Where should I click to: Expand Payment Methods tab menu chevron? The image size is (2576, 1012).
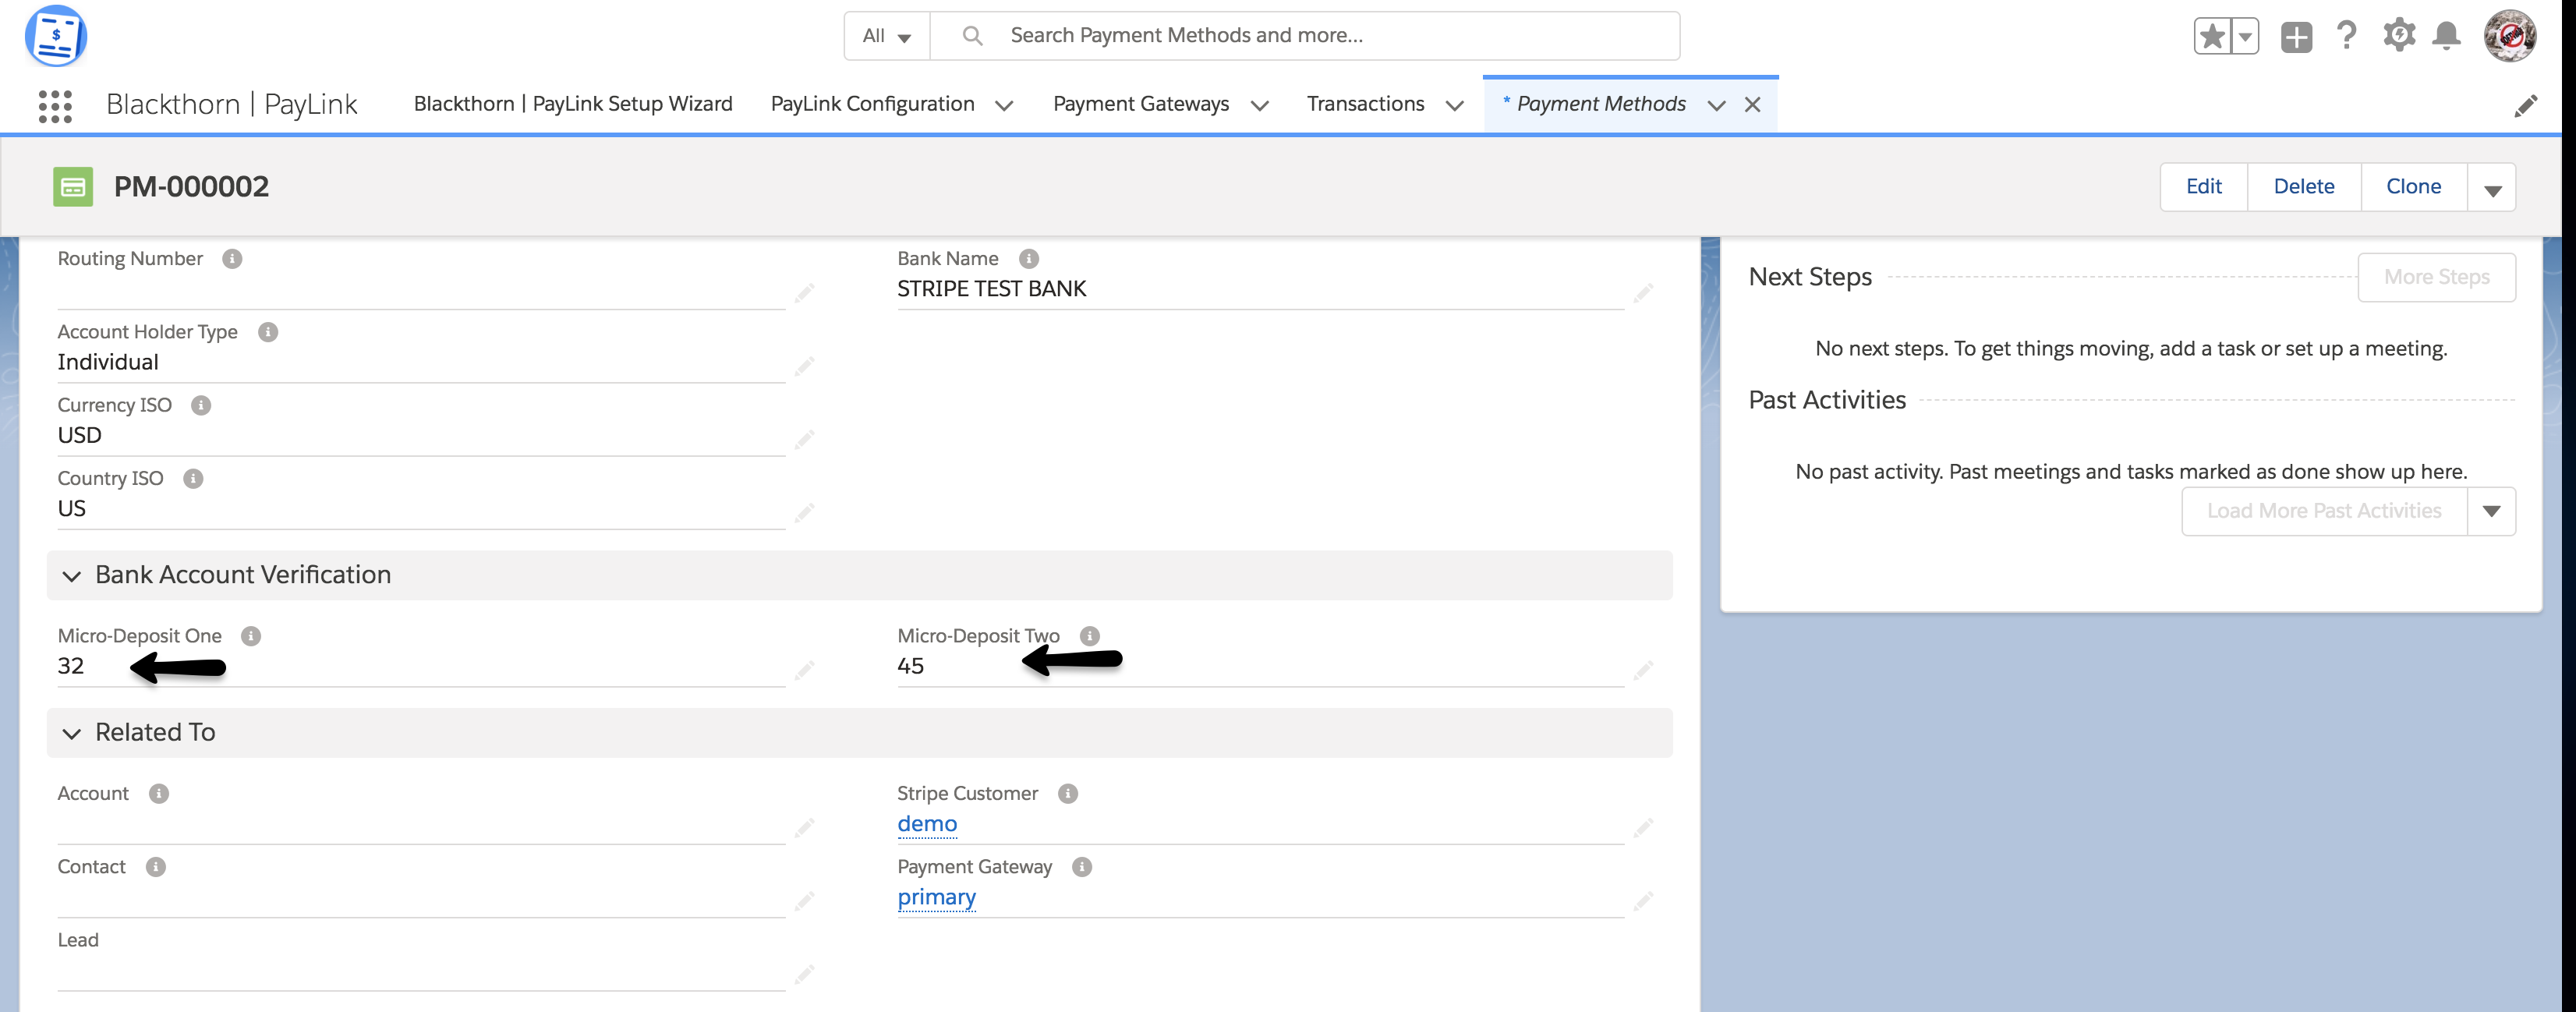click(x=1716, y=105)
